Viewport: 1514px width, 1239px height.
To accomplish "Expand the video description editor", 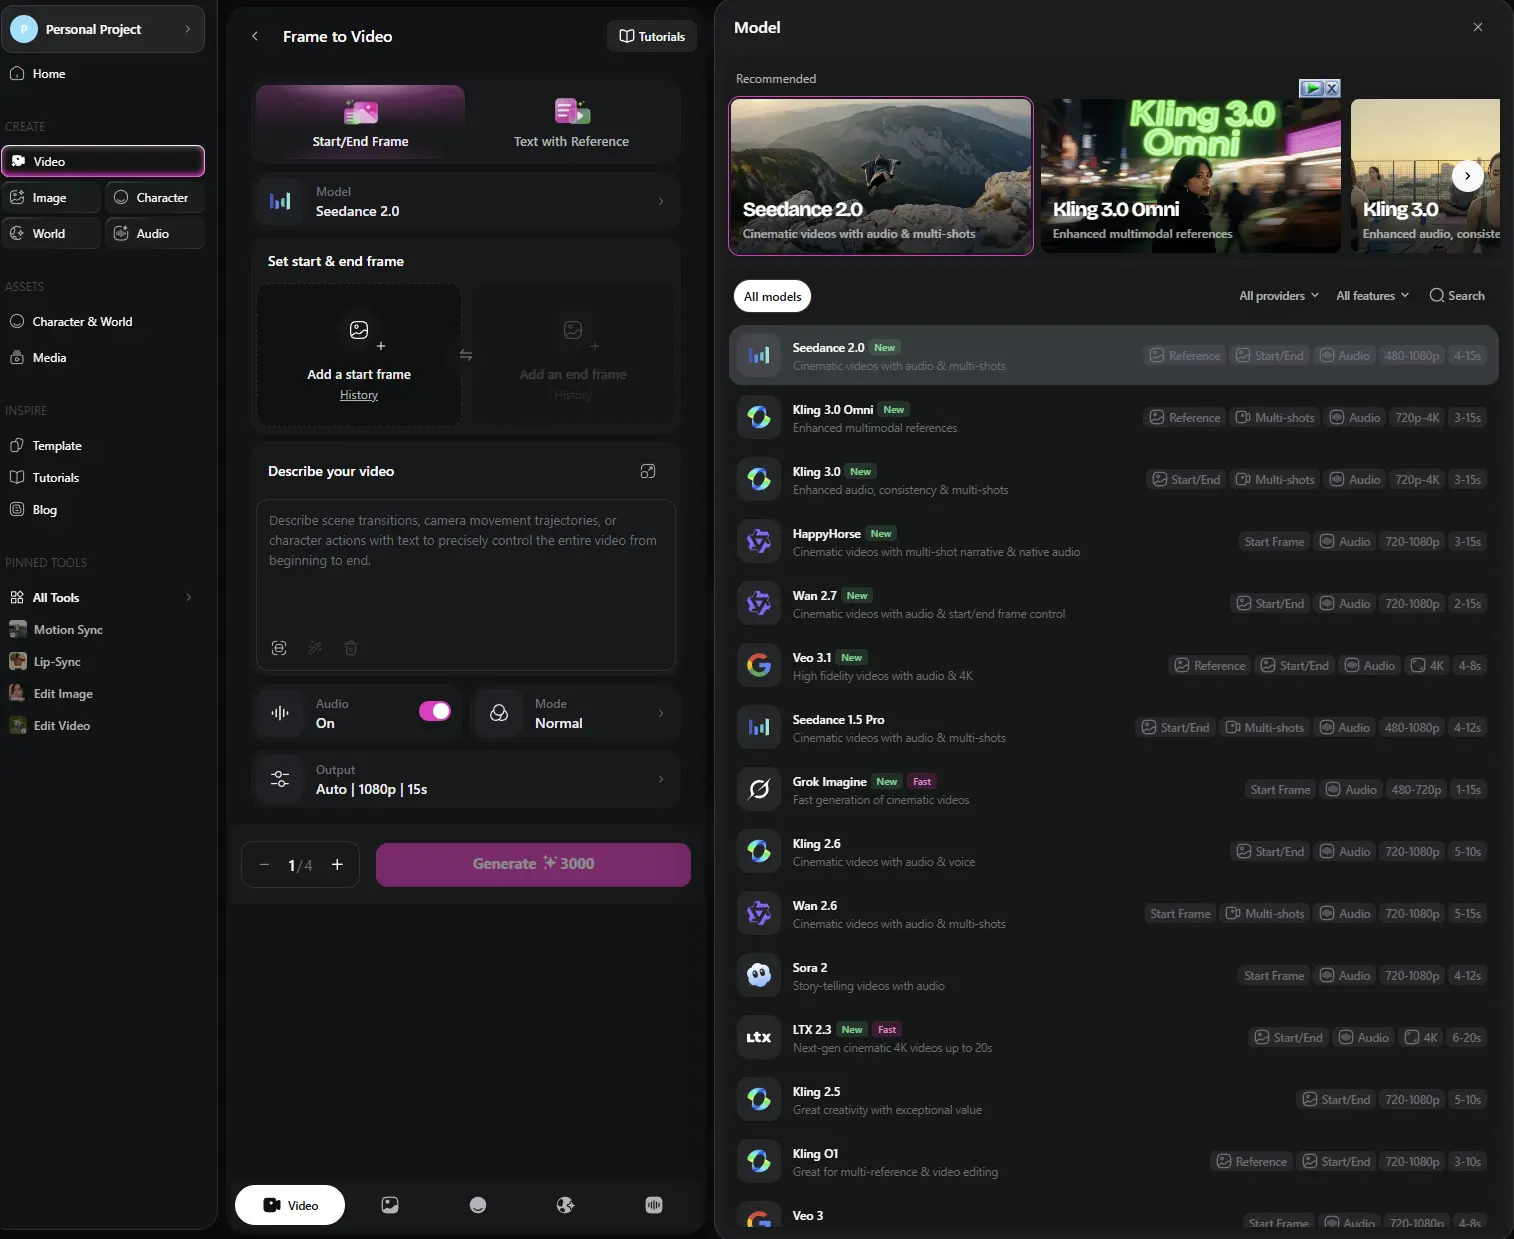I will tap(648, 471).
